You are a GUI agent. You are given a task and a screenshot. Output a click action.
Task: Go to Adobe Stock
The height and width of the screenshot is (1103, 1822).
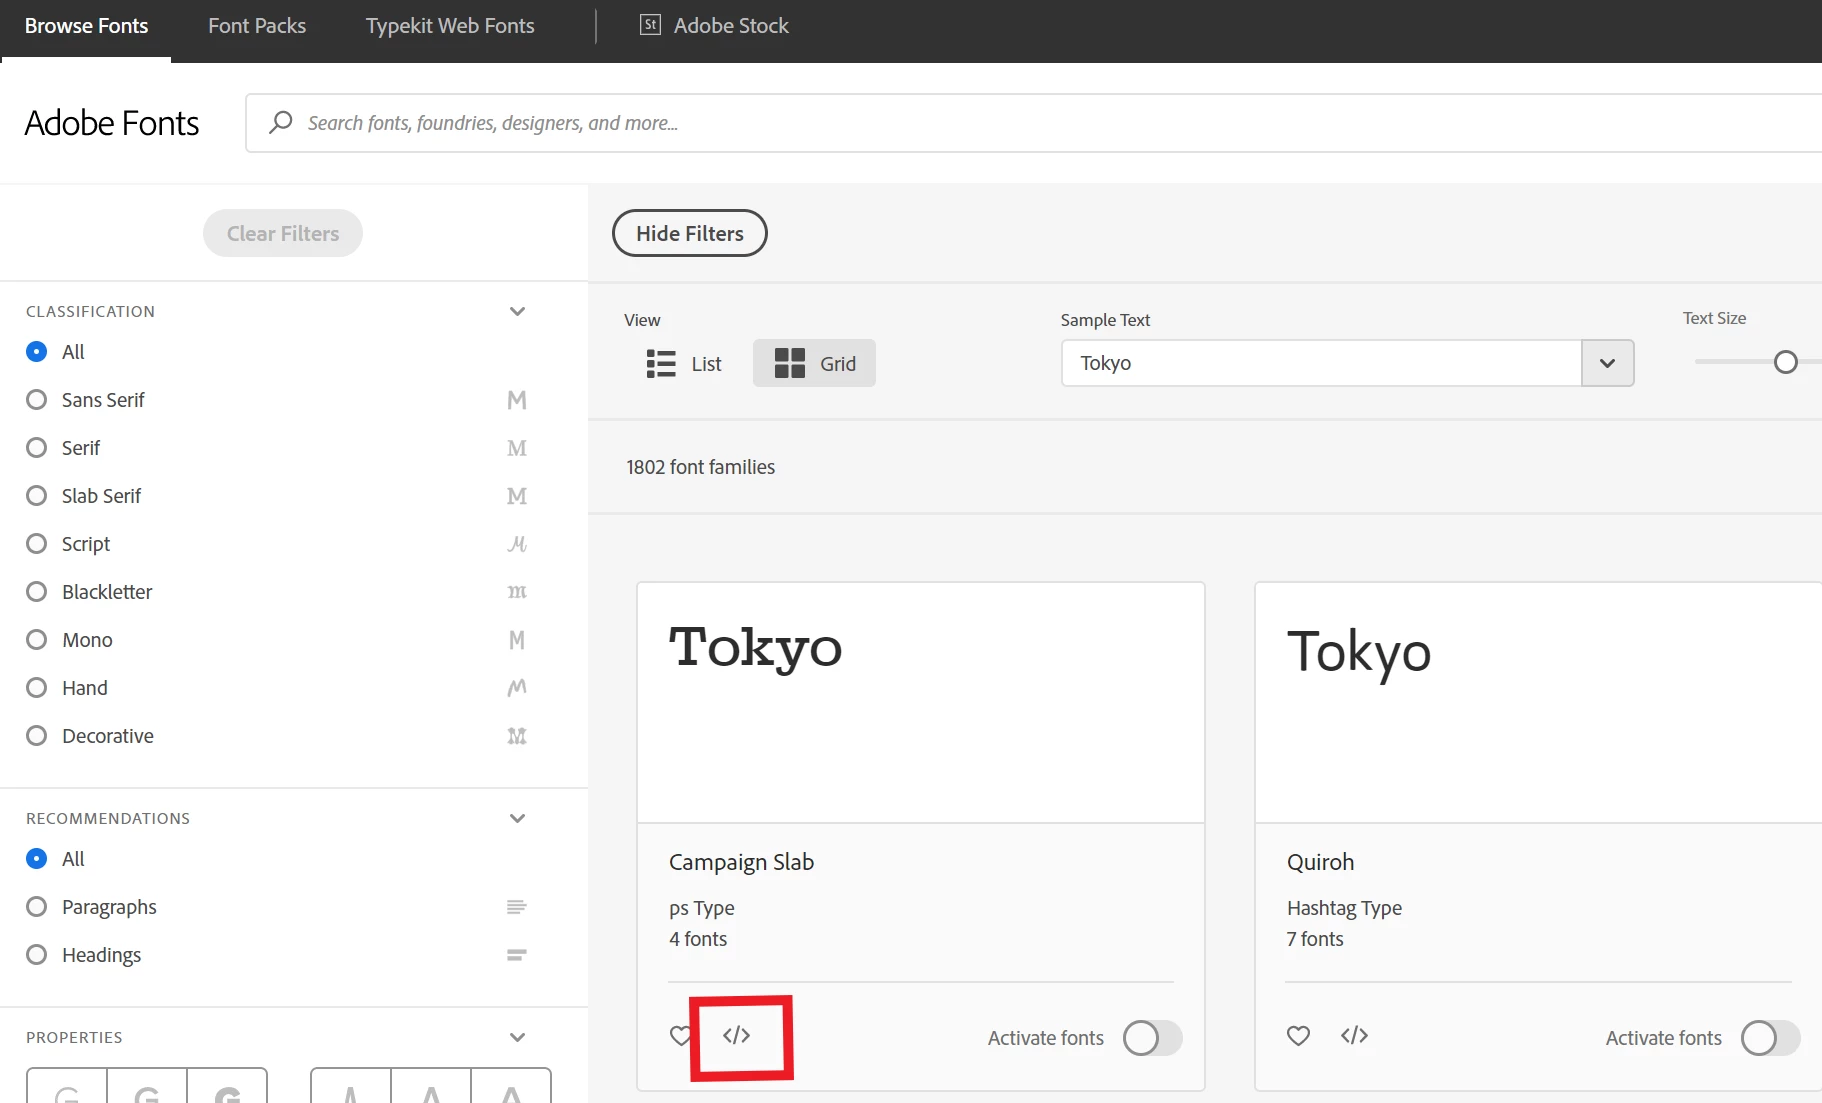(x=714, y=26)
